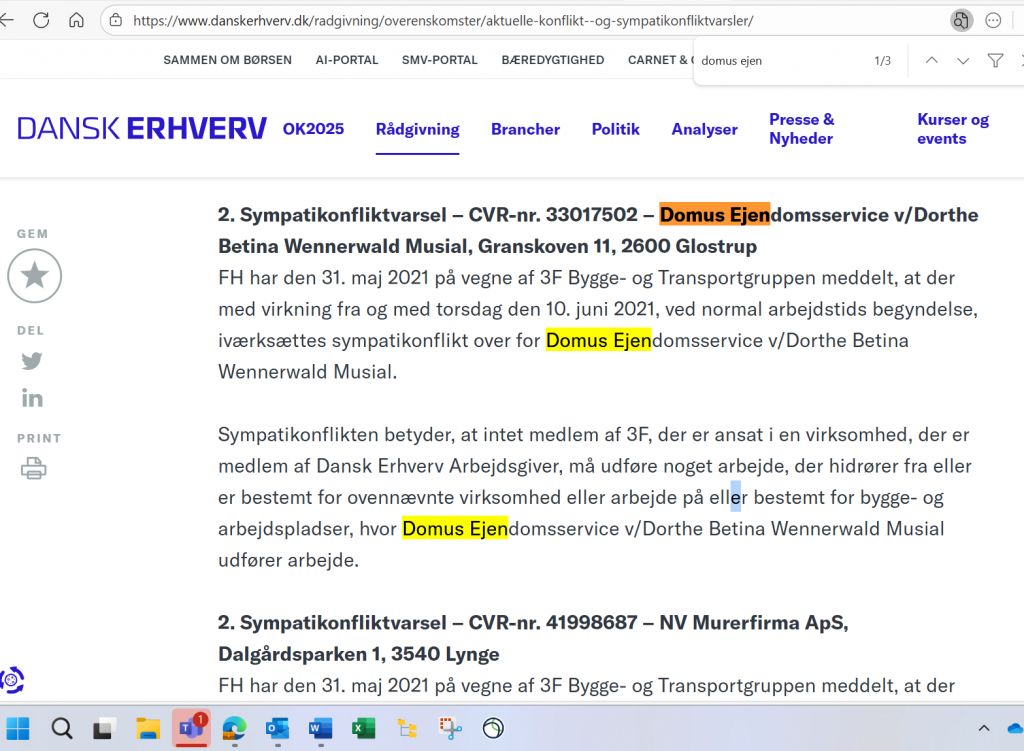
Task: Open Windows taskbar search
Action: click(x=62, y=728)
